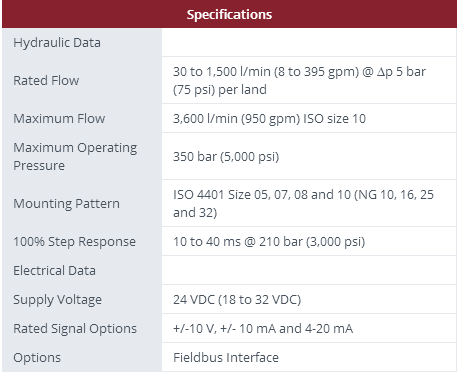459x373 pixels.
Task: Select the Hydraulic Data row label
Action: pos(57,43)
